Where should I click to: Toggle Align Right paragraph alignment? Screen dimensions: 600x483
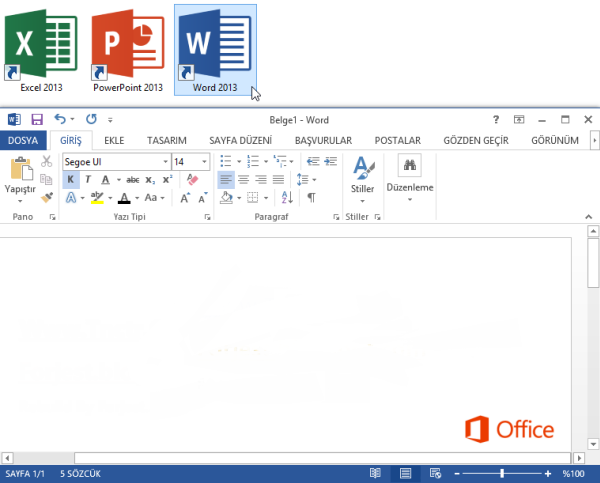(x=261, y=179)
